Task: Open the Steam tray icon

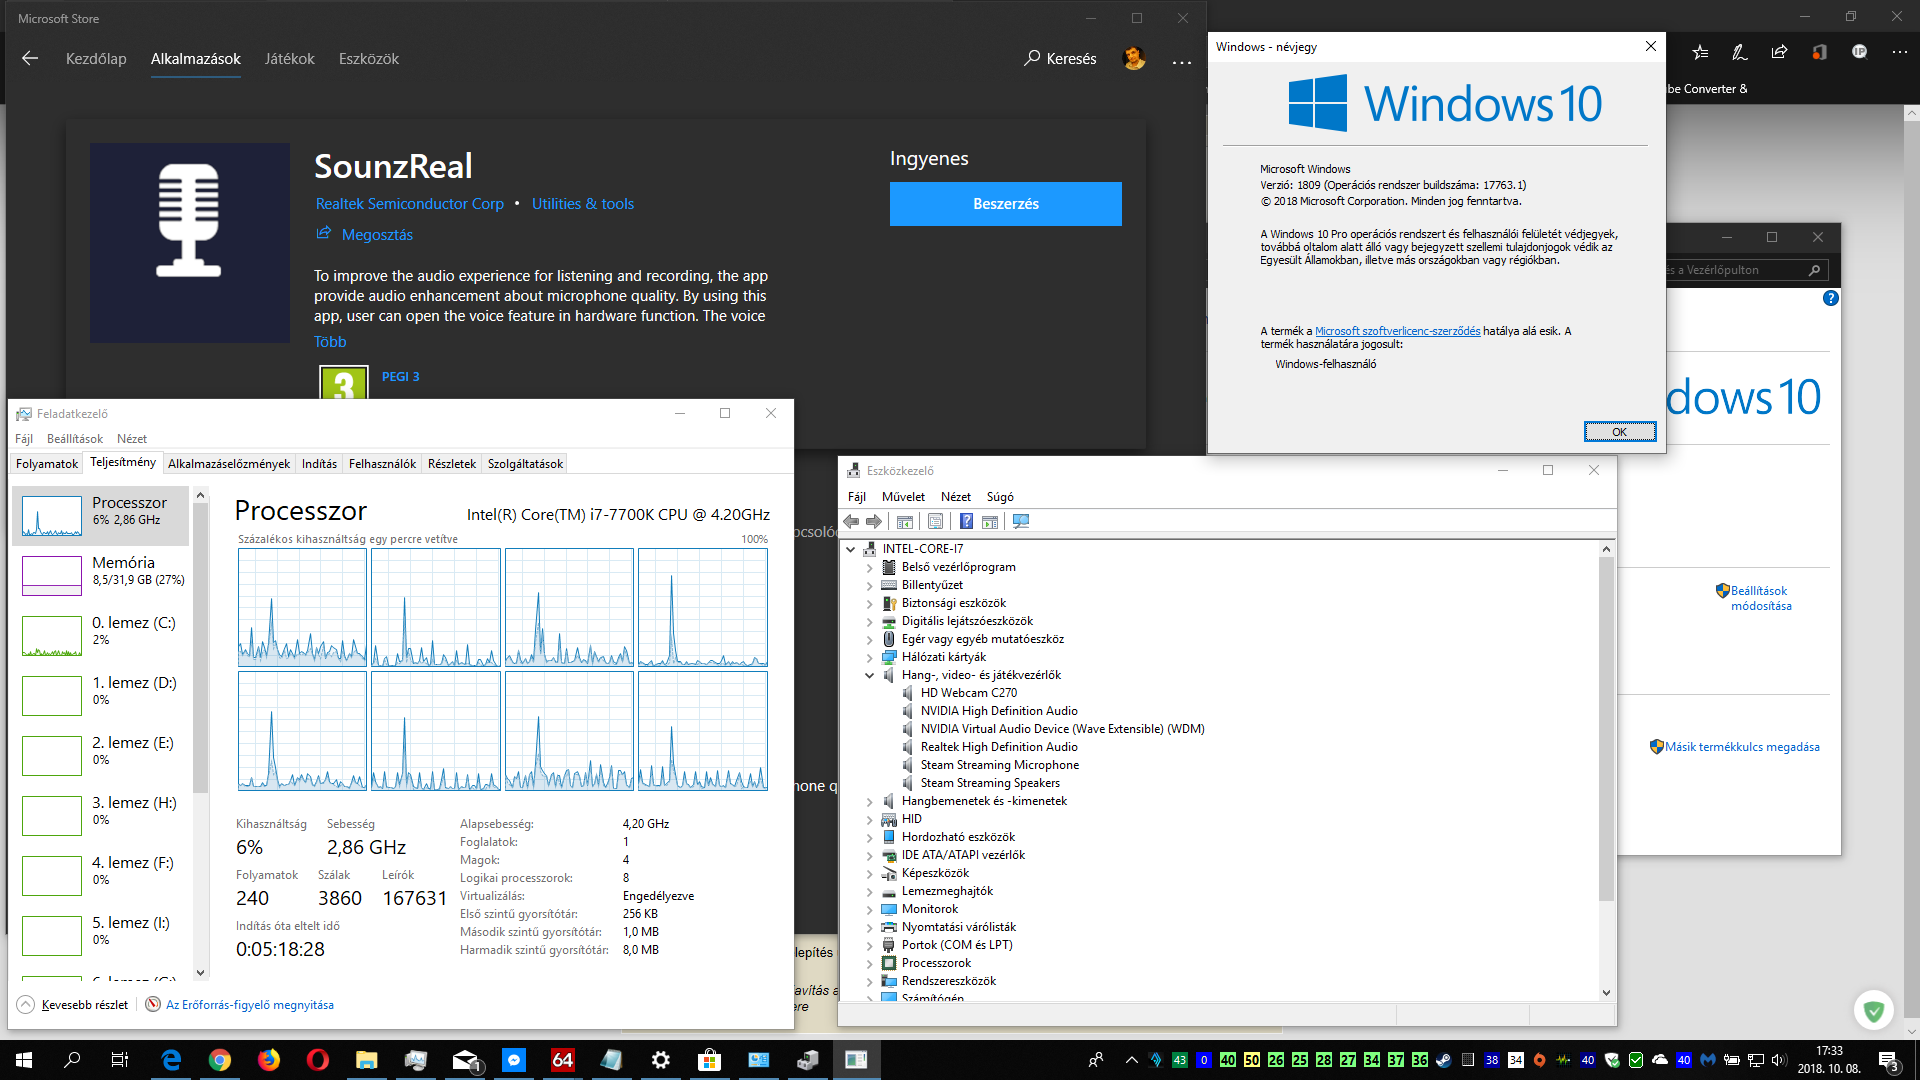Action: click(x=1444, y=1060)
